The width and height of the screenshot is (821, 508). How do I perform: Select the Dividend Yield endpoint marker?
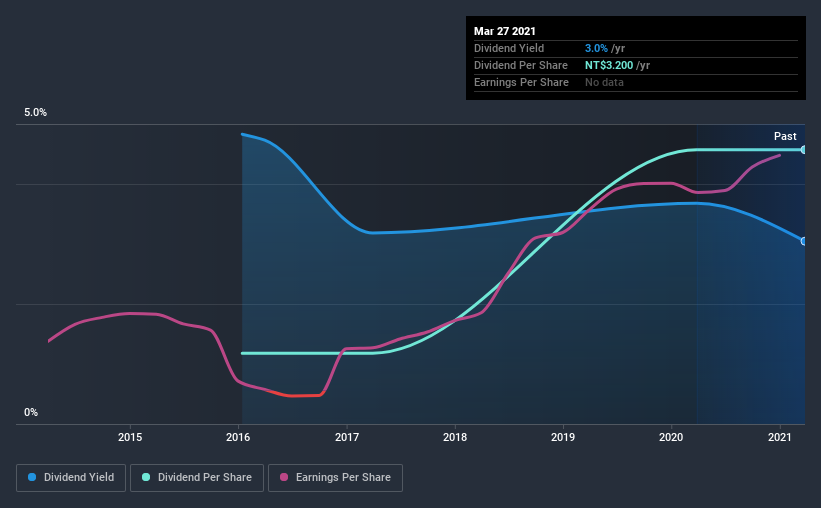click(x=803, y=241)
